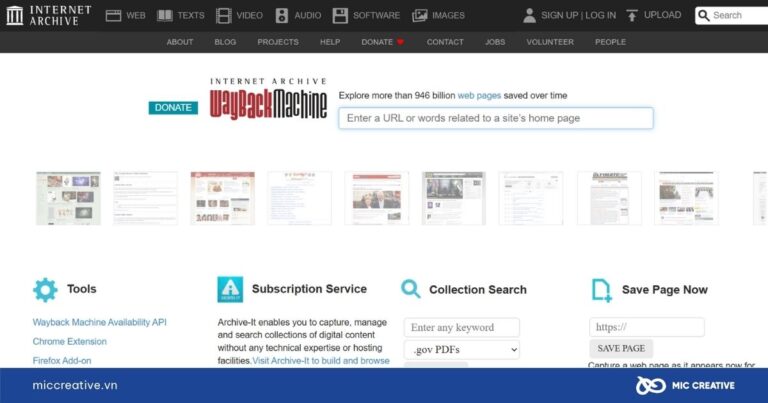The height and width of the screenshot is (403, 768).
Task: Click the red heart beside Donate
Action: coord(400,42)
